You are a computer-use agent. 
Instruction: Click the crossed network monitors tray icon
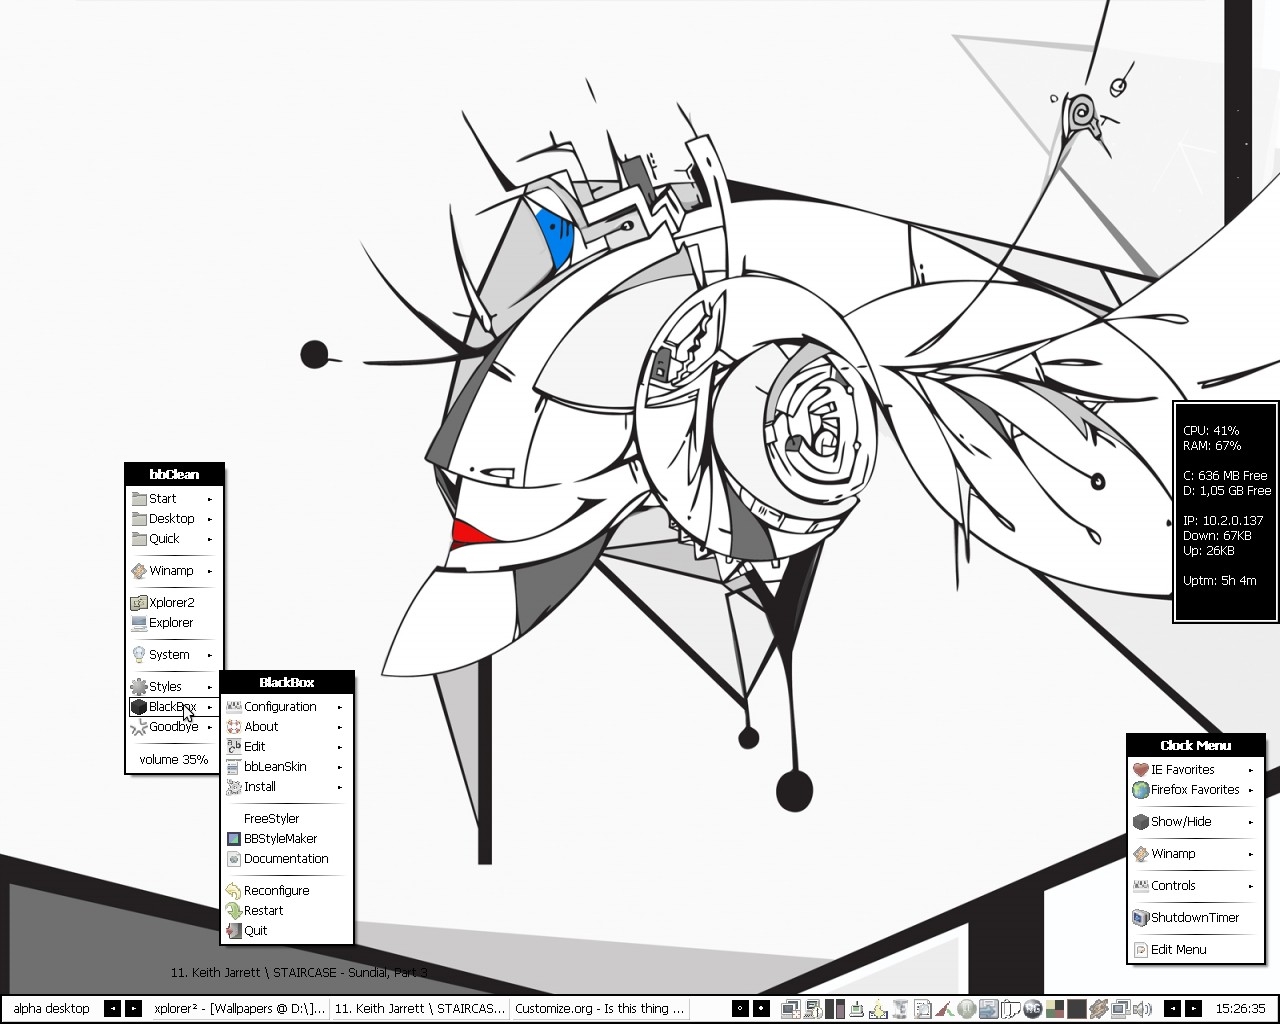point(790,1009)
